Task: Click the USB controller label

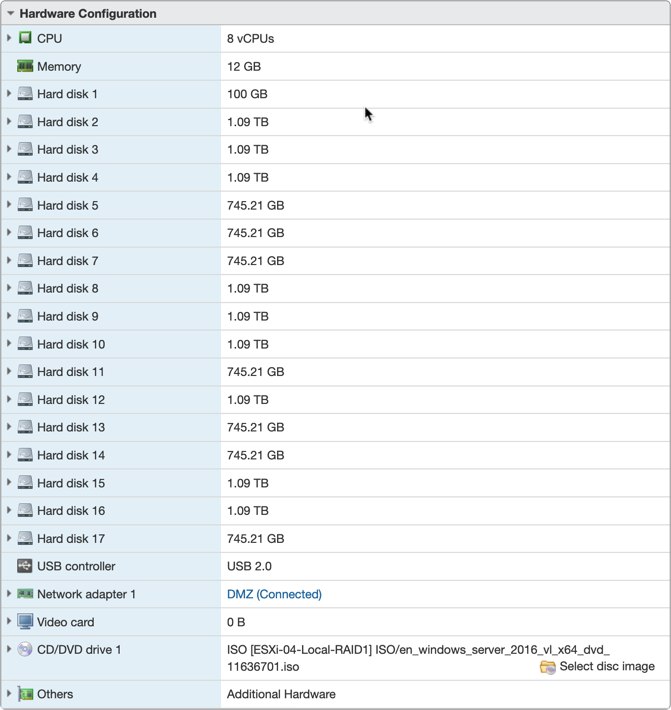Action: click(x=76, y=566)
